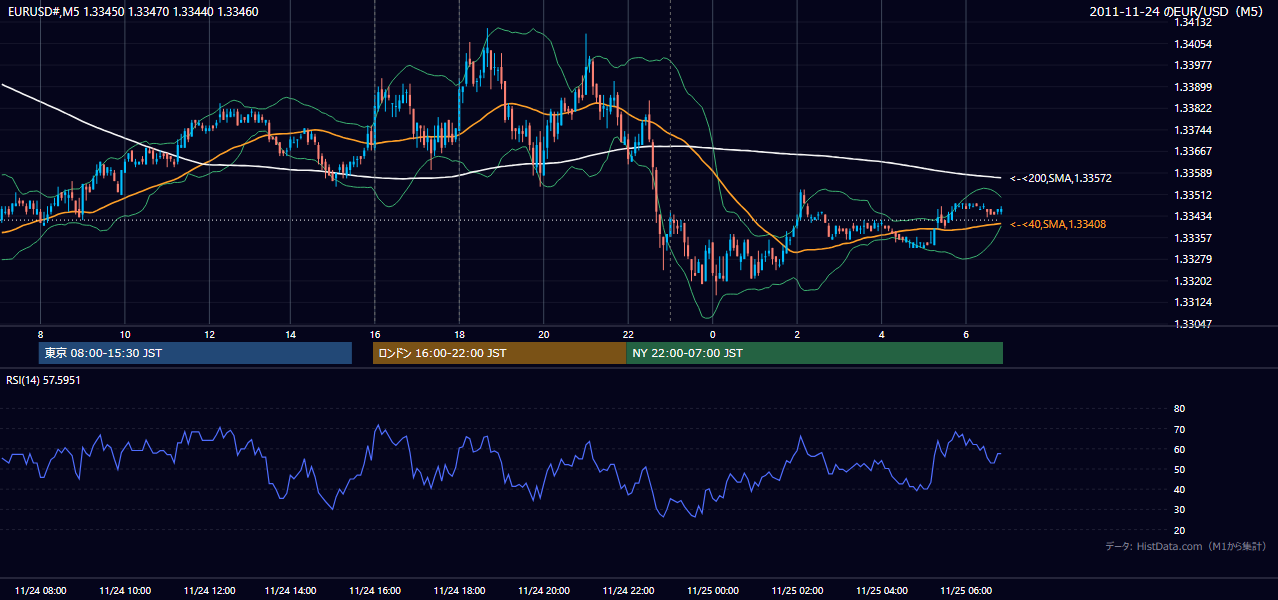Click price level 1.33202 on the axis
Viewport: 1278px width, 600px height.
click(x=1194, y=281)
